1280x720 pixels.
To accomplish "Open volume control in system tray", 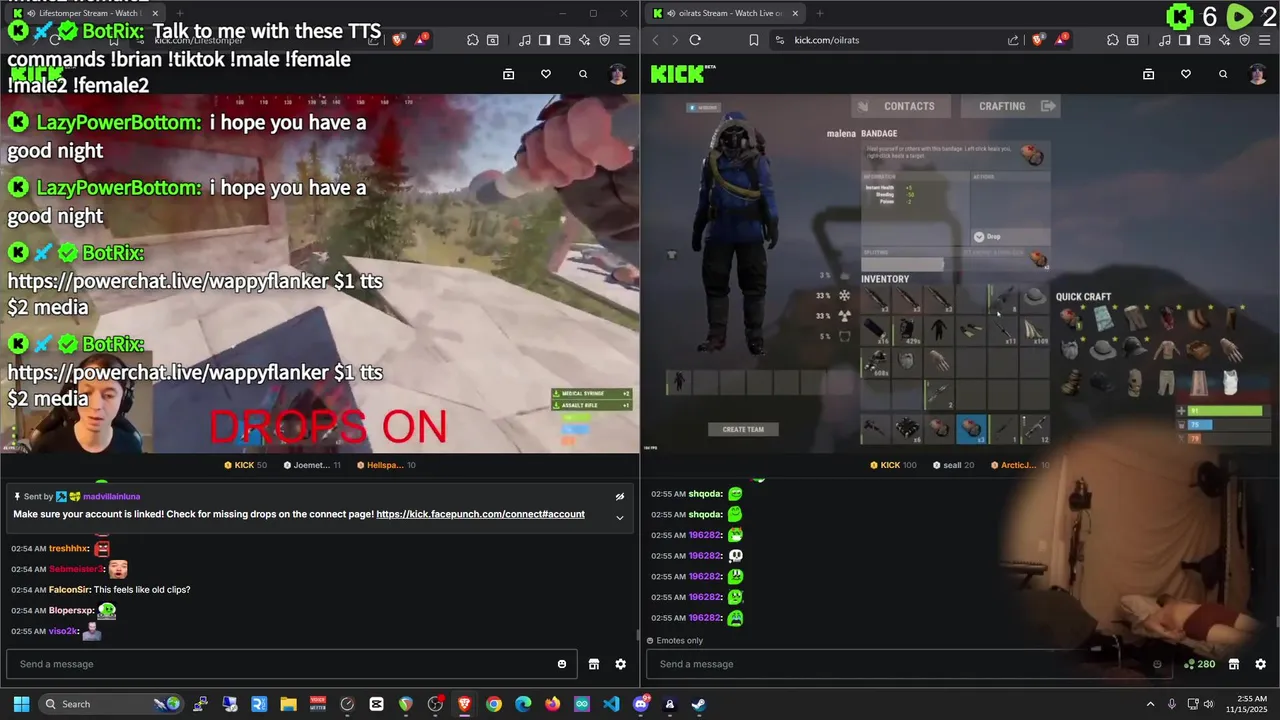I will click(1208, 704).
